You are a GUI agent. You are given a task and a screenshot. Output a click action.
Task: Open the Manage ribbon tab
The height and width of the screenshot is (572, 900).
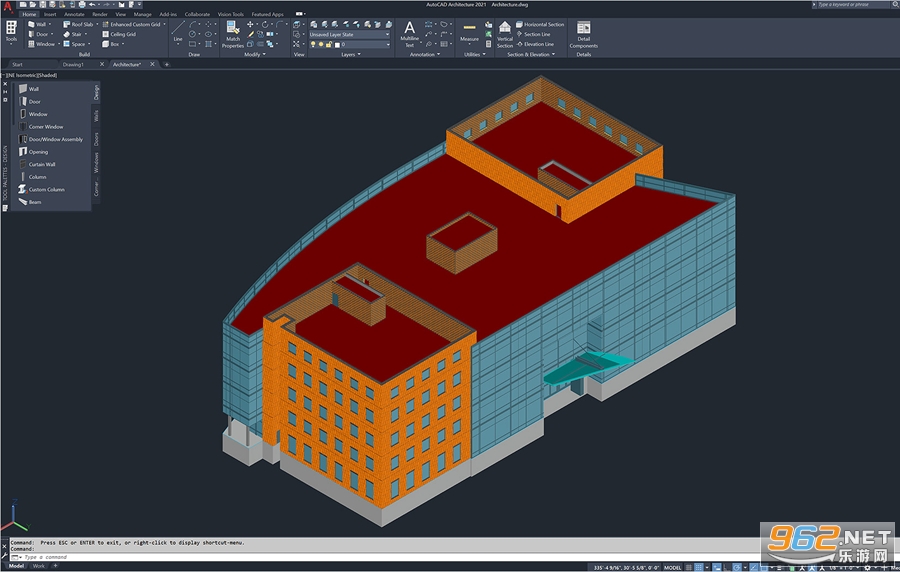point(142,14)
